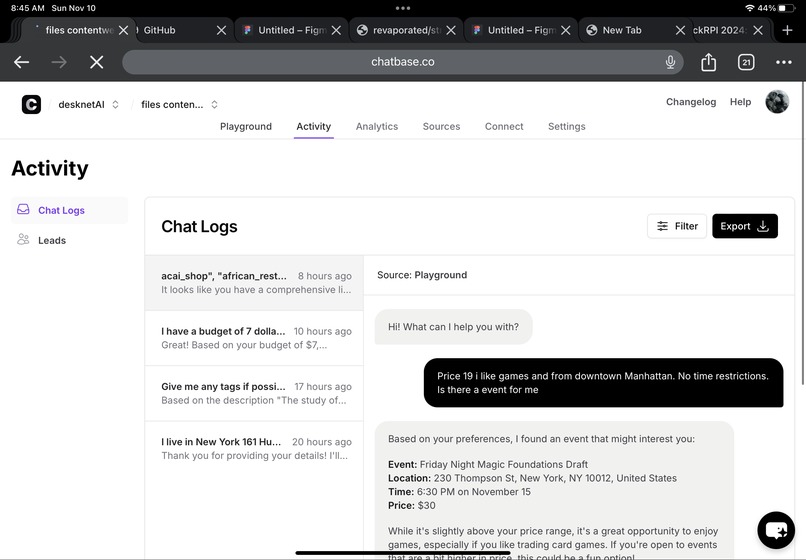This screenshot has width=806, height=560.
Task: Open the Changelog link
Action: tap(691, 102)
